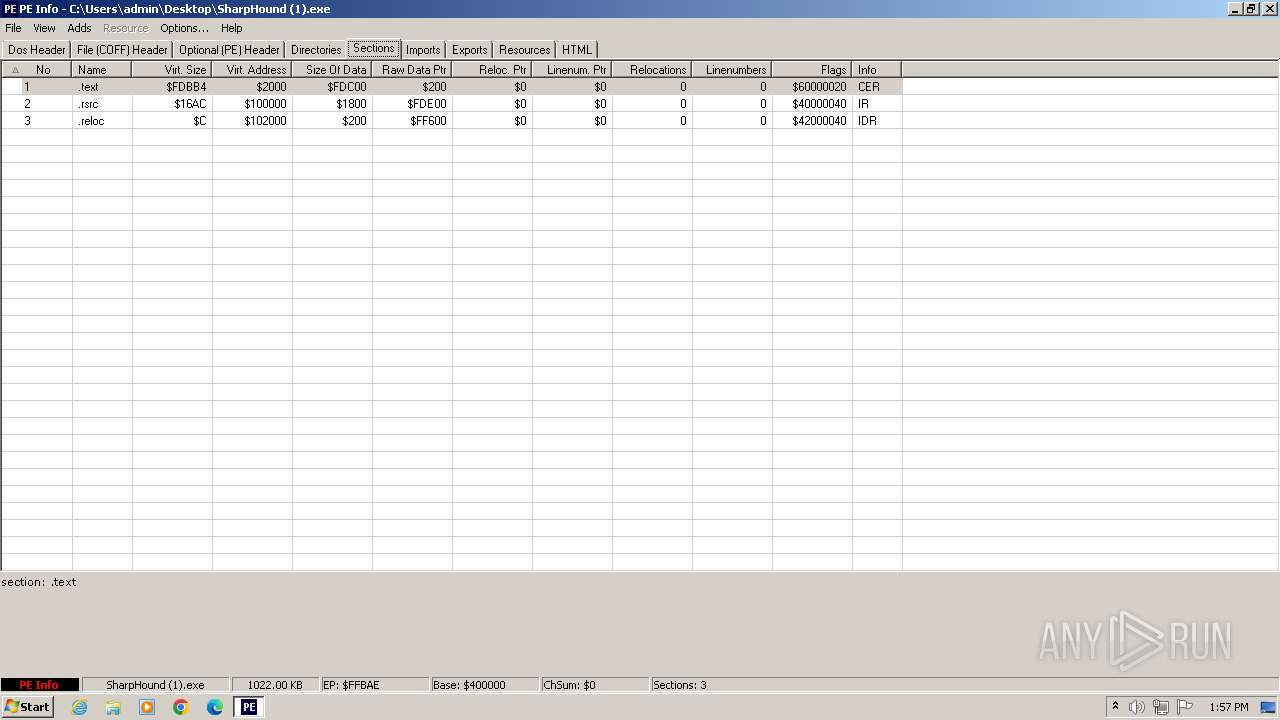
Task: Click the $102000 virtual address cell
Action: point(252,121)
